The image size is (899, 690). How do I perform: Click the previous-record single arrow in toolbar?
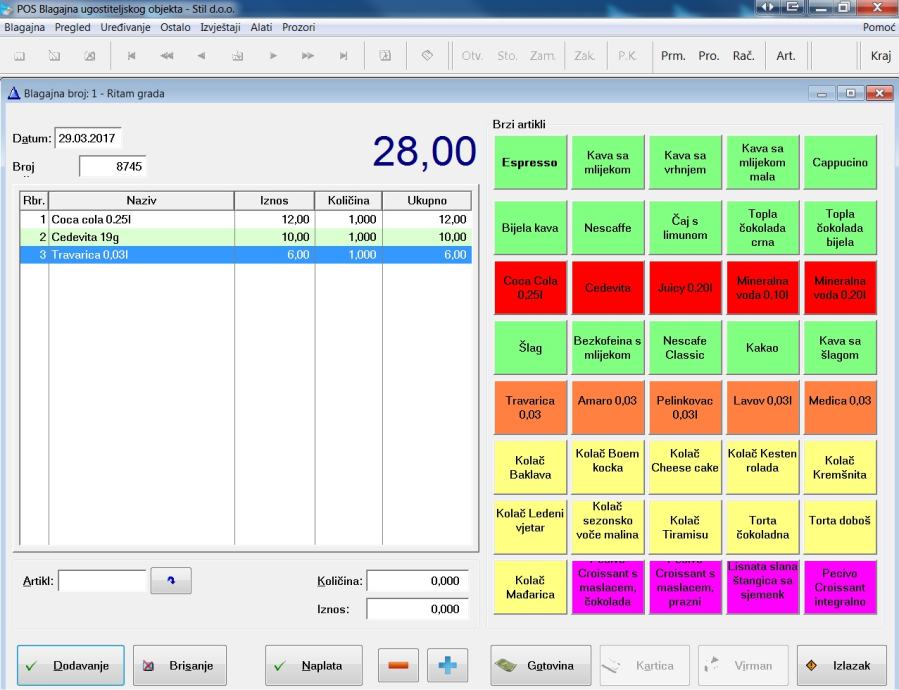click(x=201, y=56)
